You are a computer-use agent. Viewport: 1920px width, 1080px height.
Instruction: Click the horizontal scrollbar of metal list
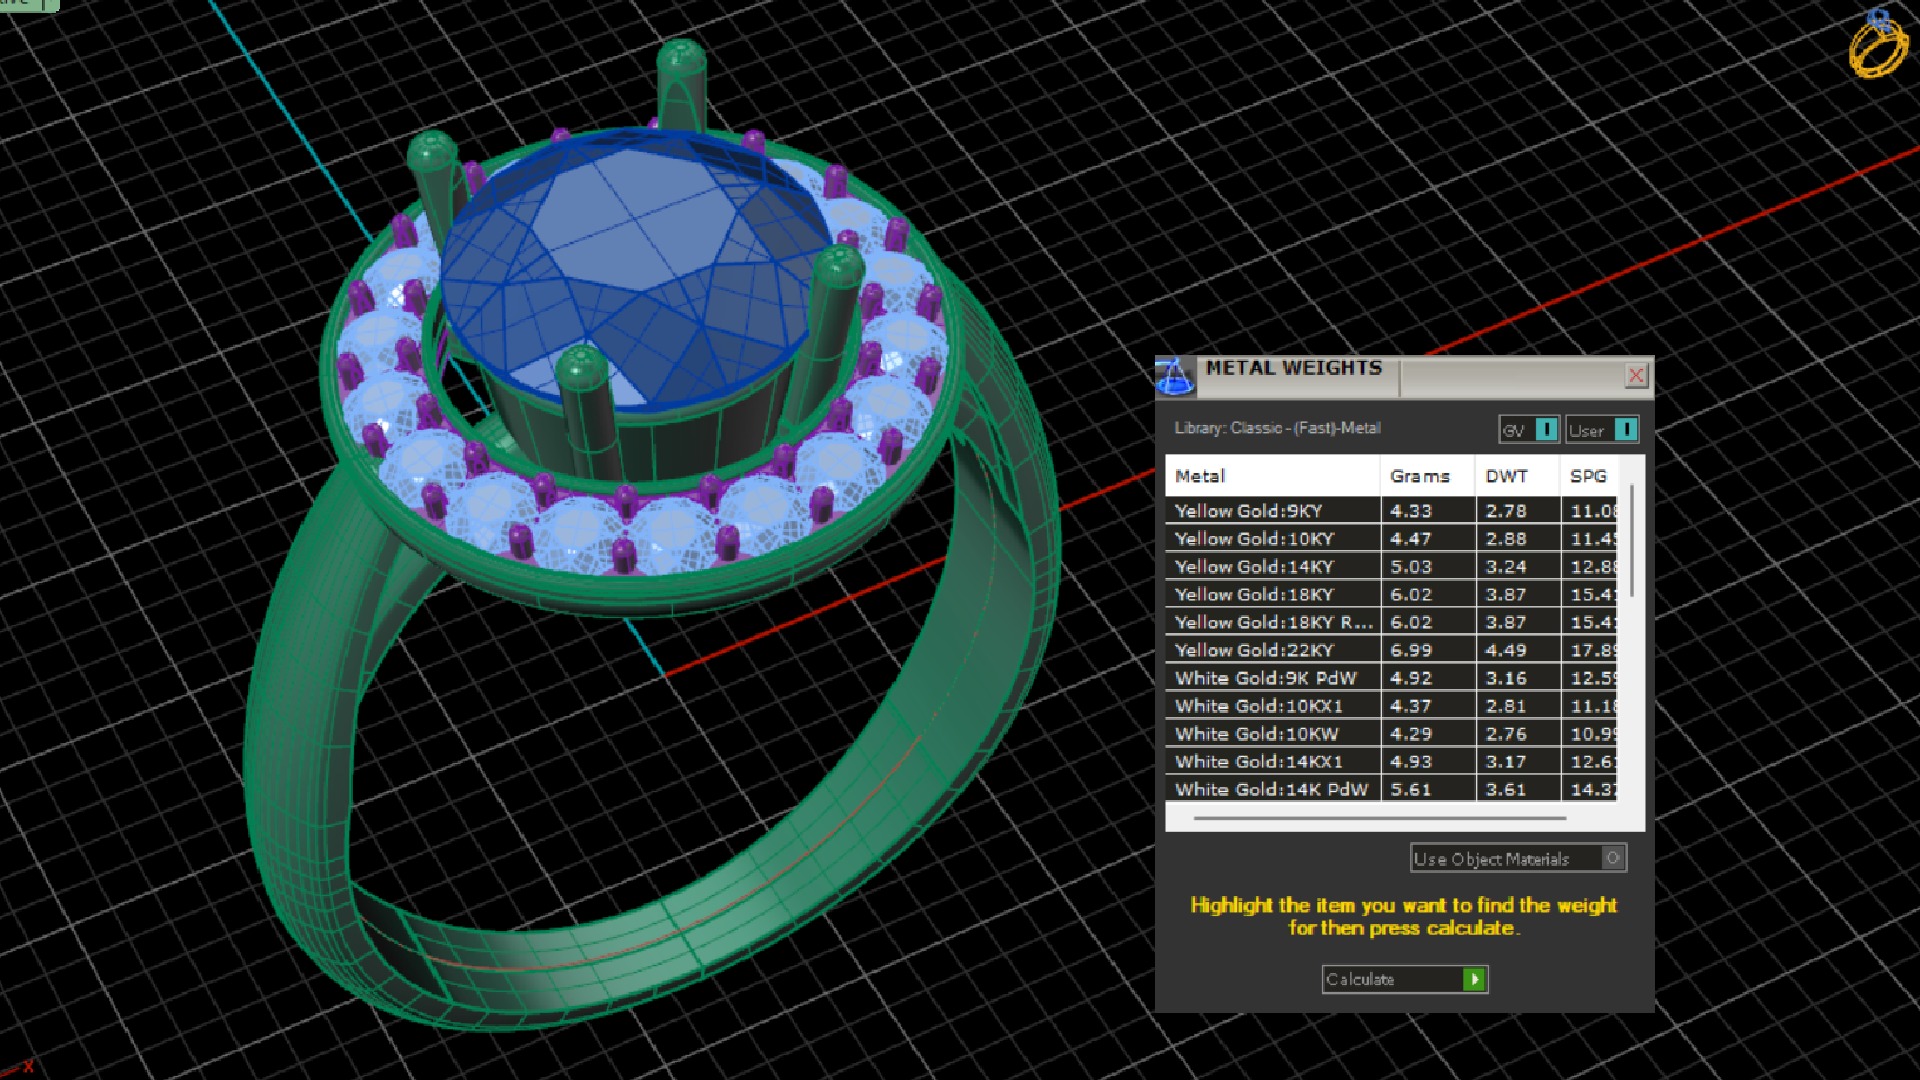coord(1379,818)
